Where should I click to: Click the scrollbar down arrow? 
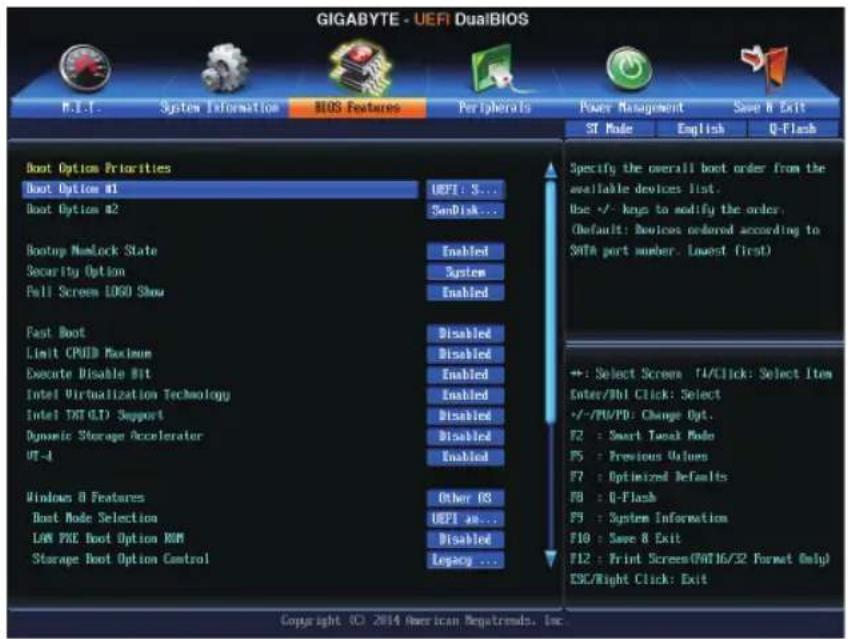pos(551,559)
